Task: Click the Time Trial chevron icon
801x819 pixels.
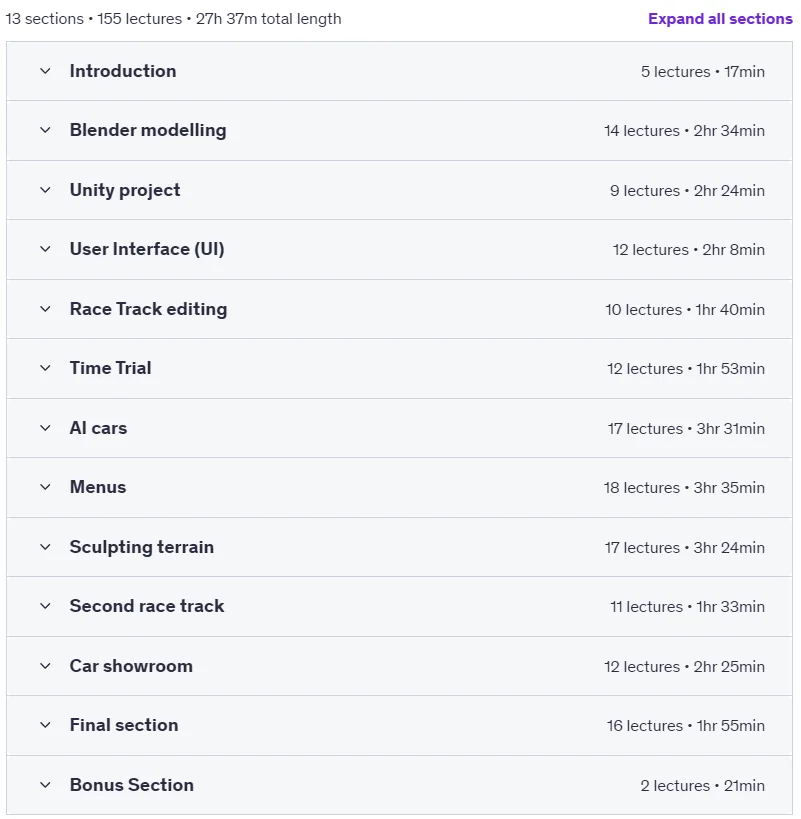Action: pyautogui.click(x=45, y=368)
